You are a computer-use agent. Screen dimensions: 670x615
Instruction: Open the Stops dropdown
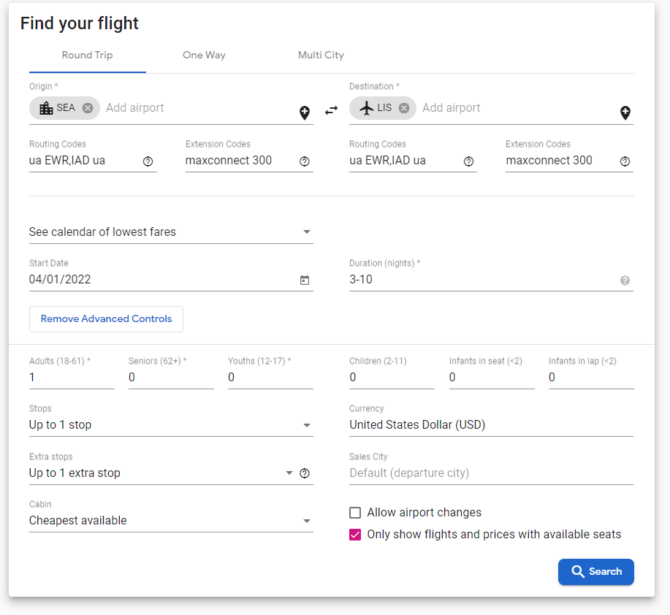171,425
